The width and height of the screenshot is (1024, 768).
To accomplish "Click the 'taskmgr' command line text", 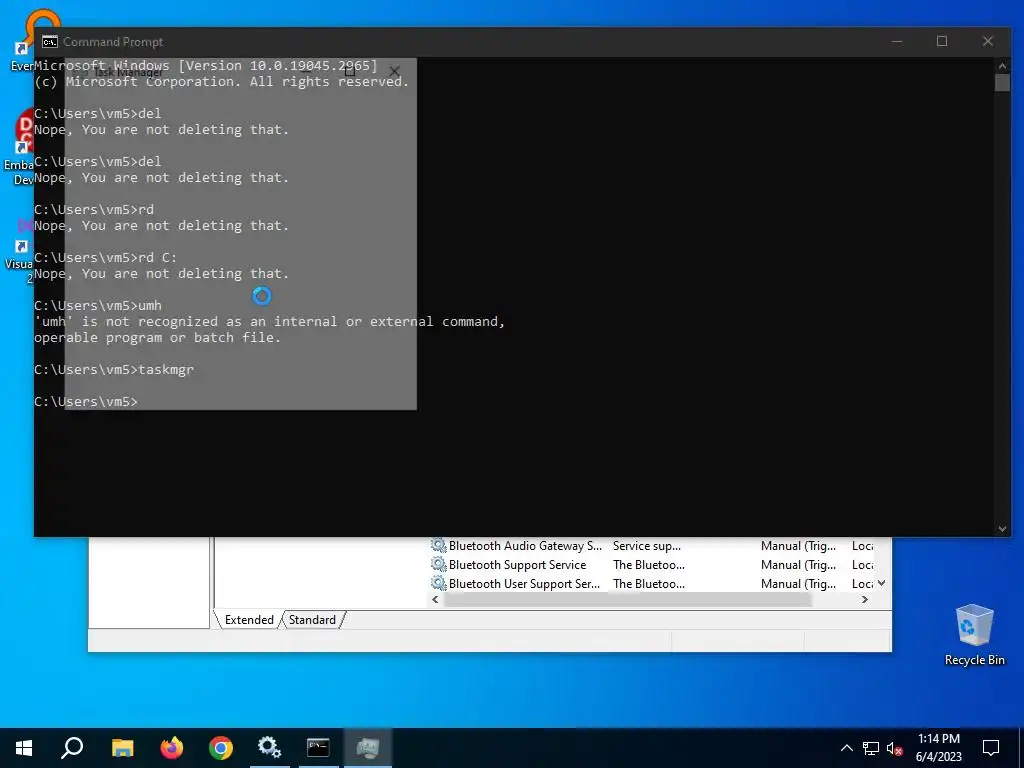I will tap(166, 370).
